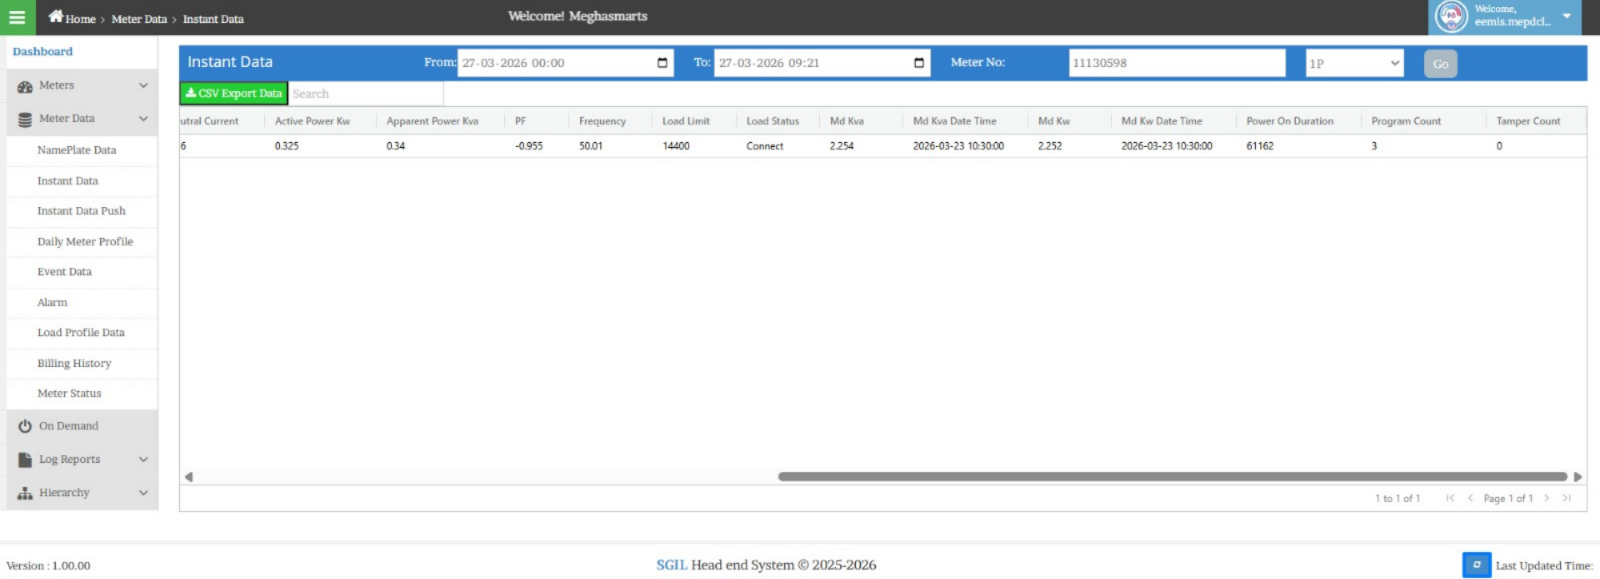Click the refresh icon near Last Updated Time
This screenshot has width=1600, height=579.
click(1476, 565)
